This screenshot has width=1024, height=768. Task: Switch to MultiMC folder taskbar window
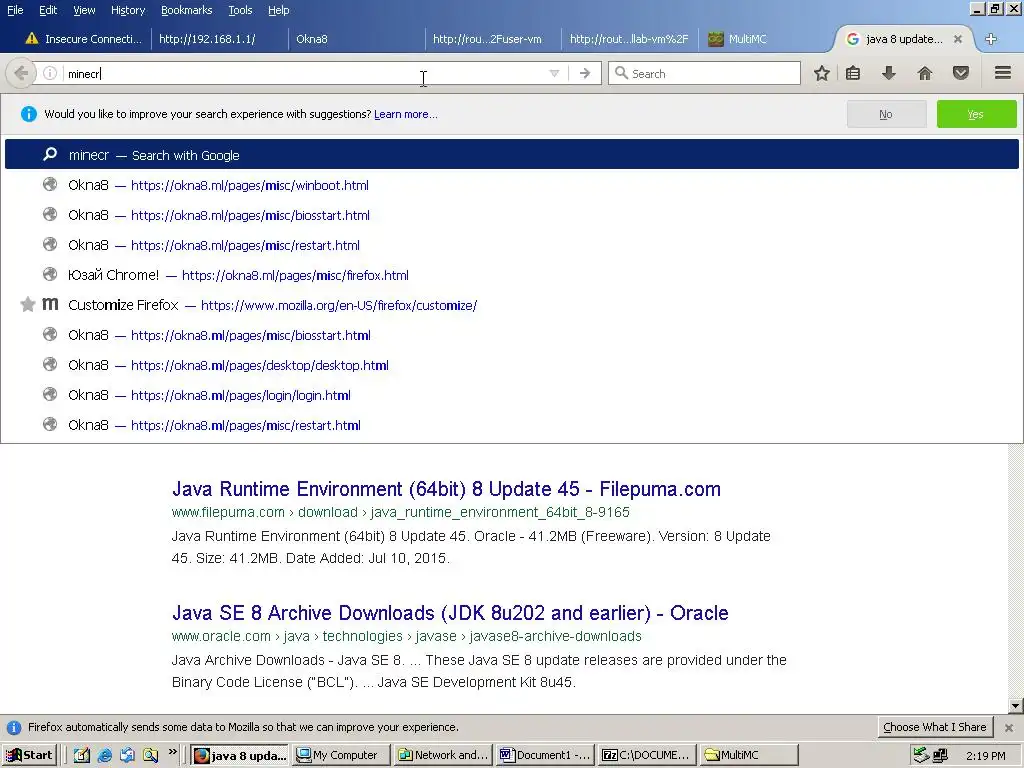pyautogui.click(x=750, y=755)
